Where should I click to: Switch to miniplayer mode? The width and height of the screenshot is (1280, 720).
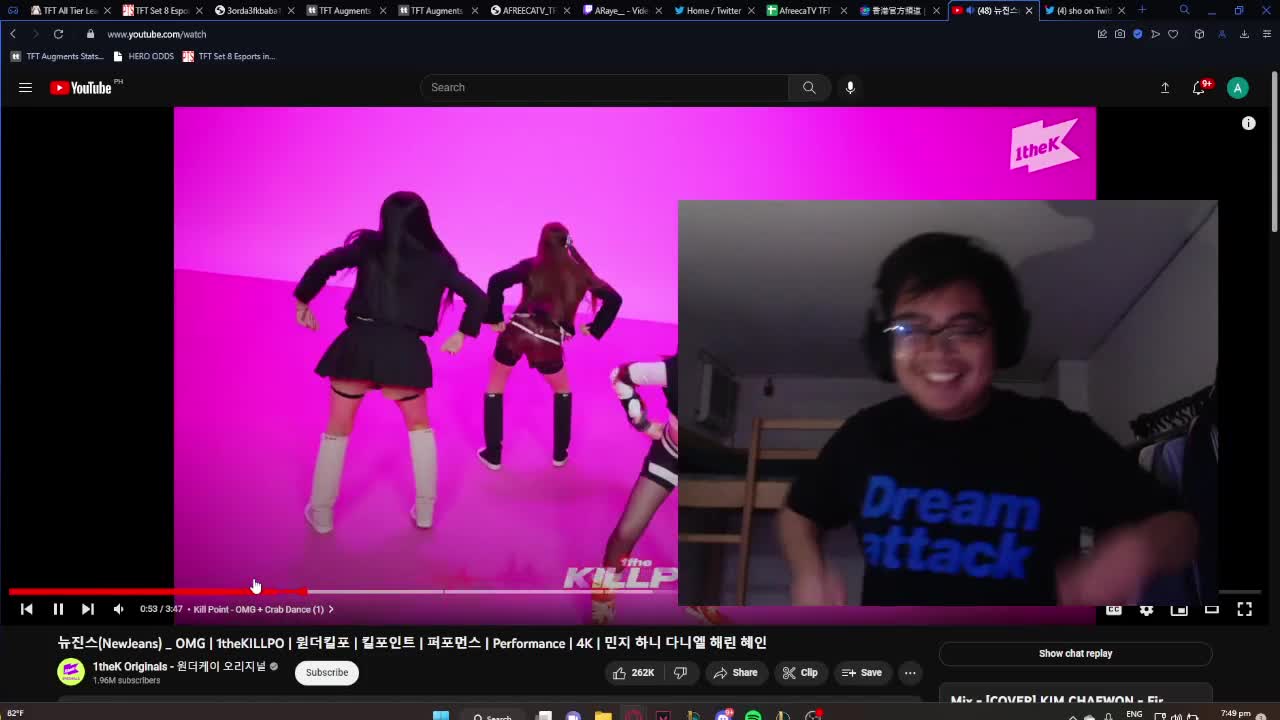coord(1179,609)
